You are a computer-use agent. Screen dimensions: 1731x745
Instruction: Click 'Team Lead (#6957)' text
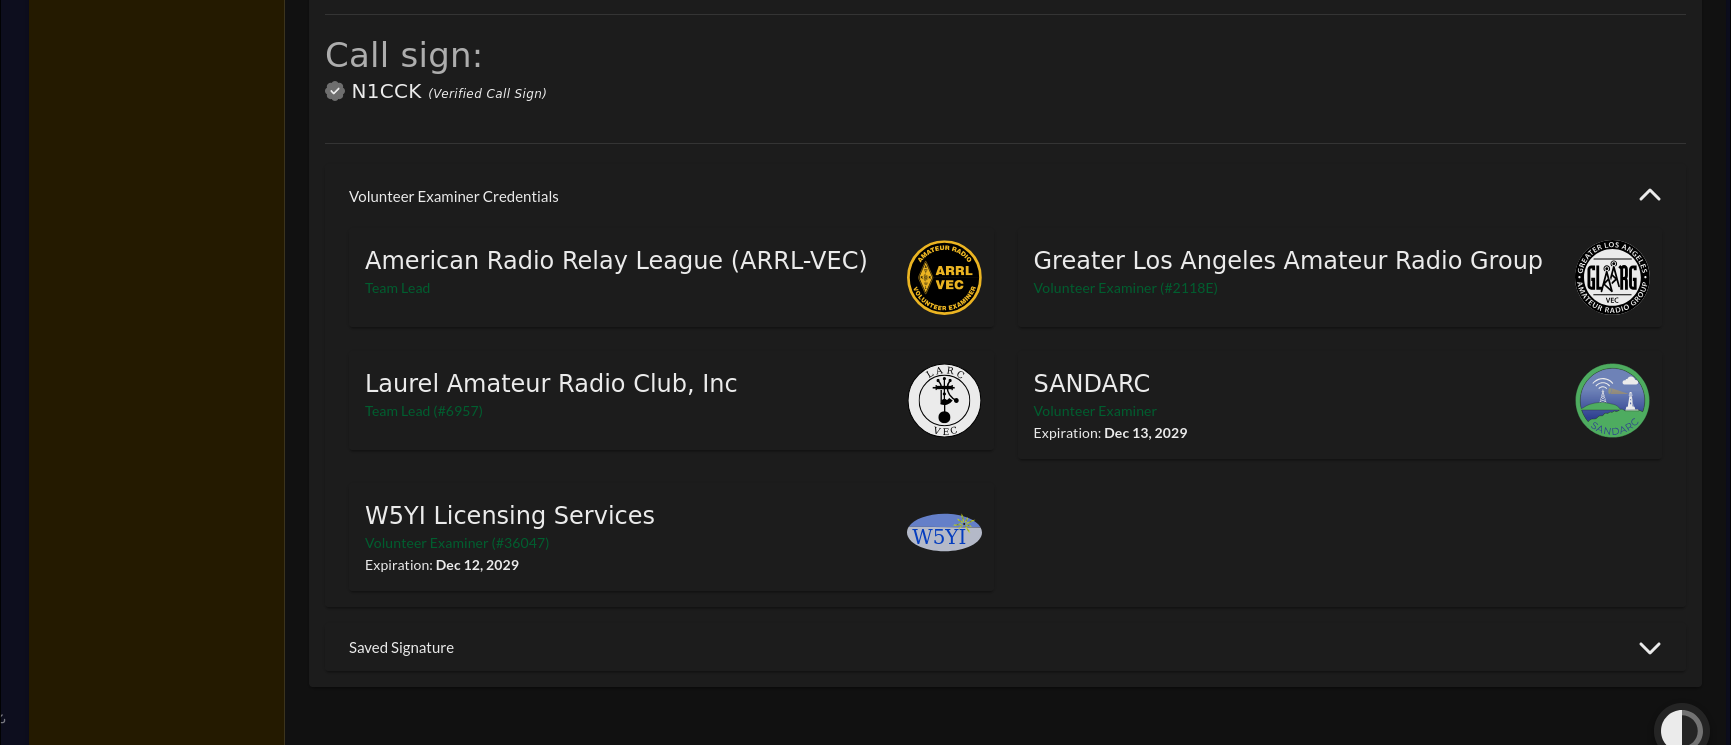(424, 411)
